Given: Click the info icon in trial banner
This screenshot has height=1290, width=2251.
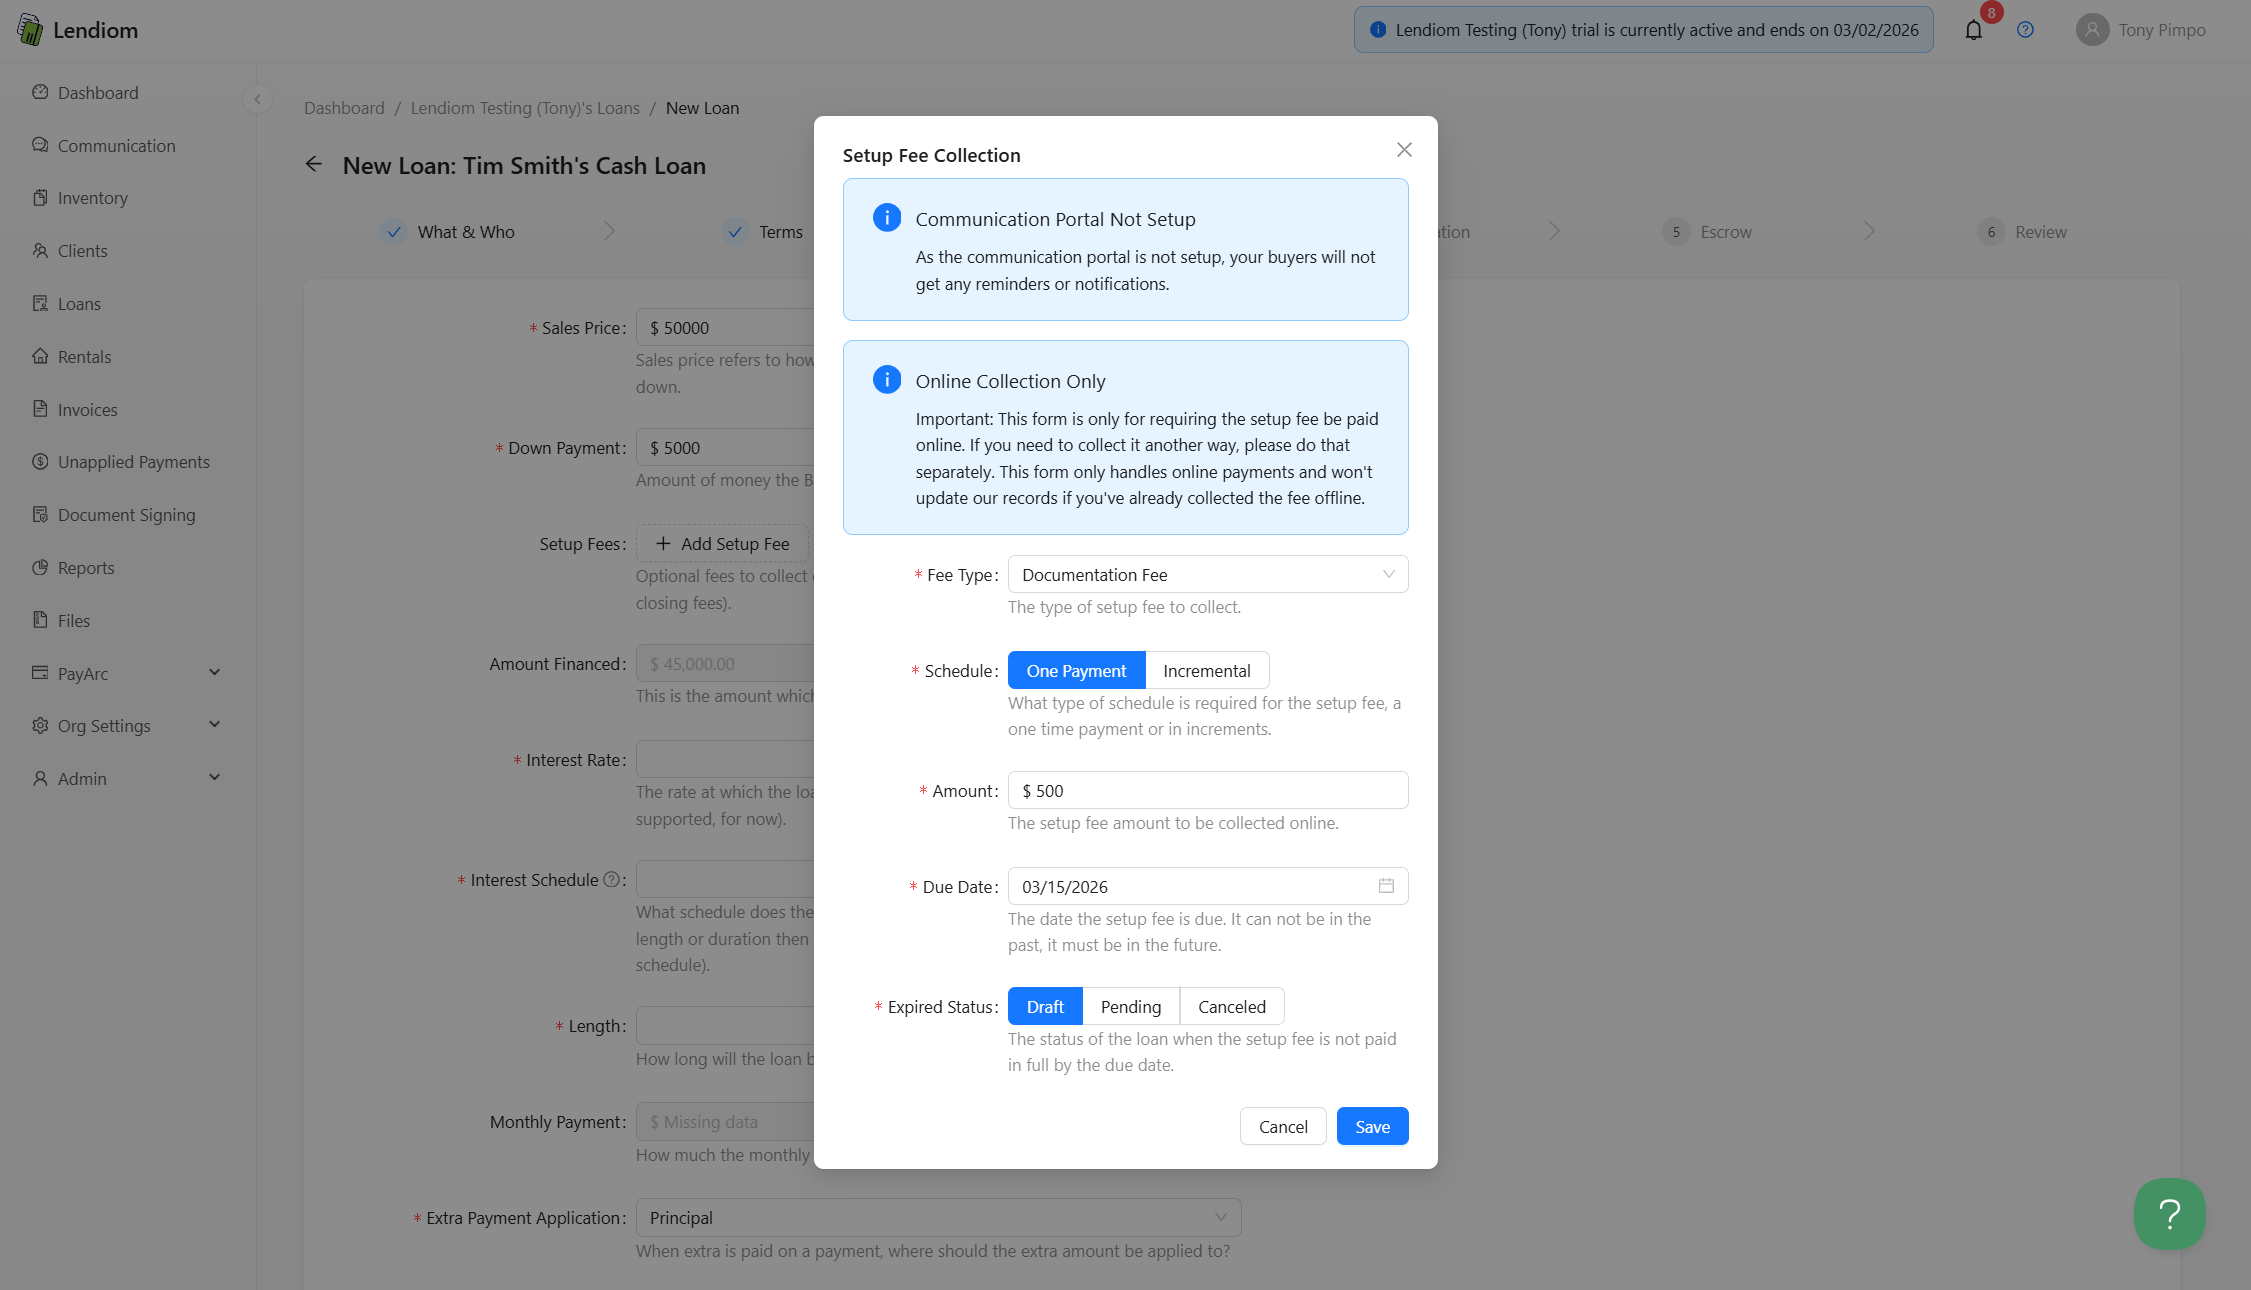Looking at the screenshot, I should pos(1377,30).
